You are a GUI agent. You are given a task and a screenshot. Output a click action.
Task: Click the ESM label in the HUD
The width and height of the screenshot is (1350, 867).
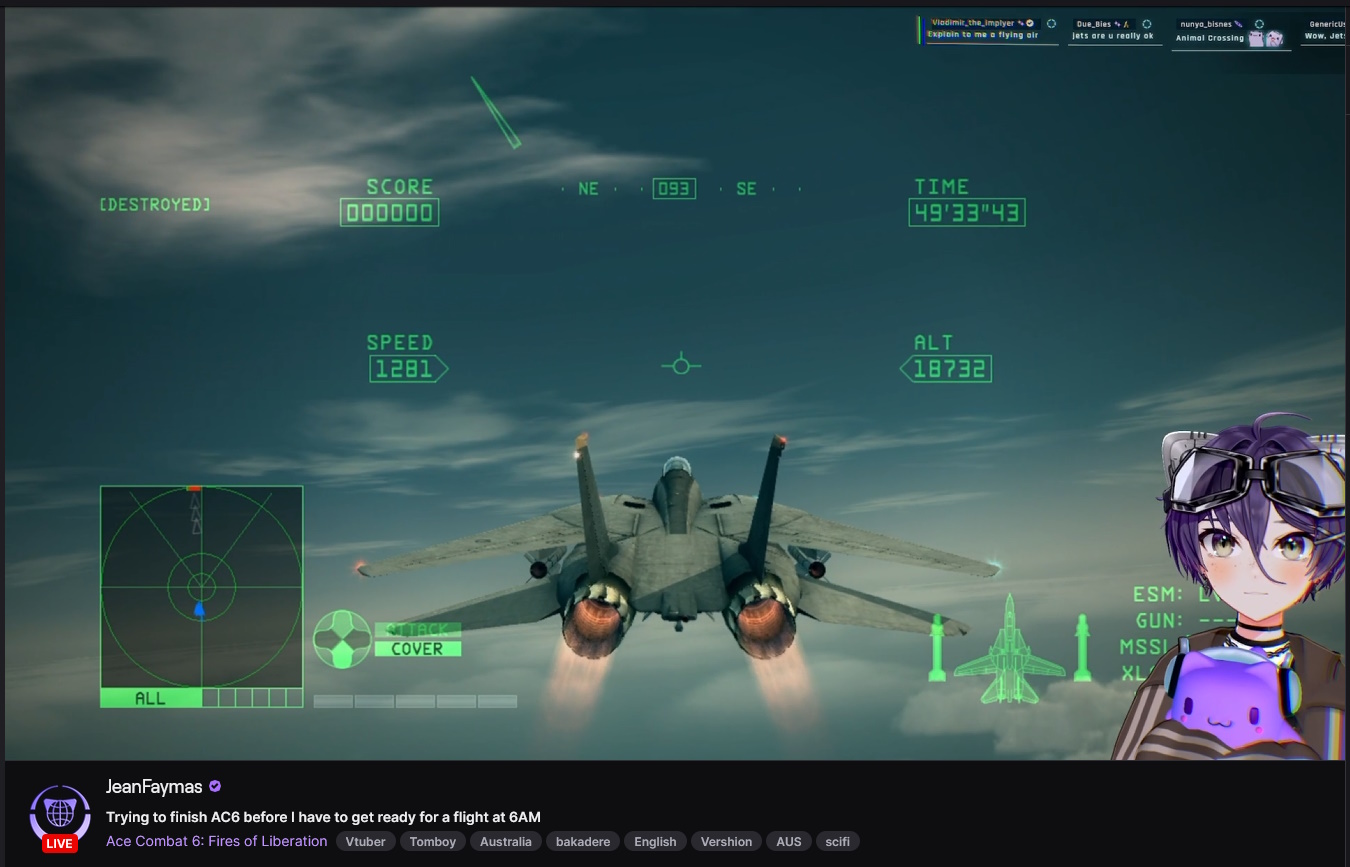pyautogui.click(x=1157, y=595)
